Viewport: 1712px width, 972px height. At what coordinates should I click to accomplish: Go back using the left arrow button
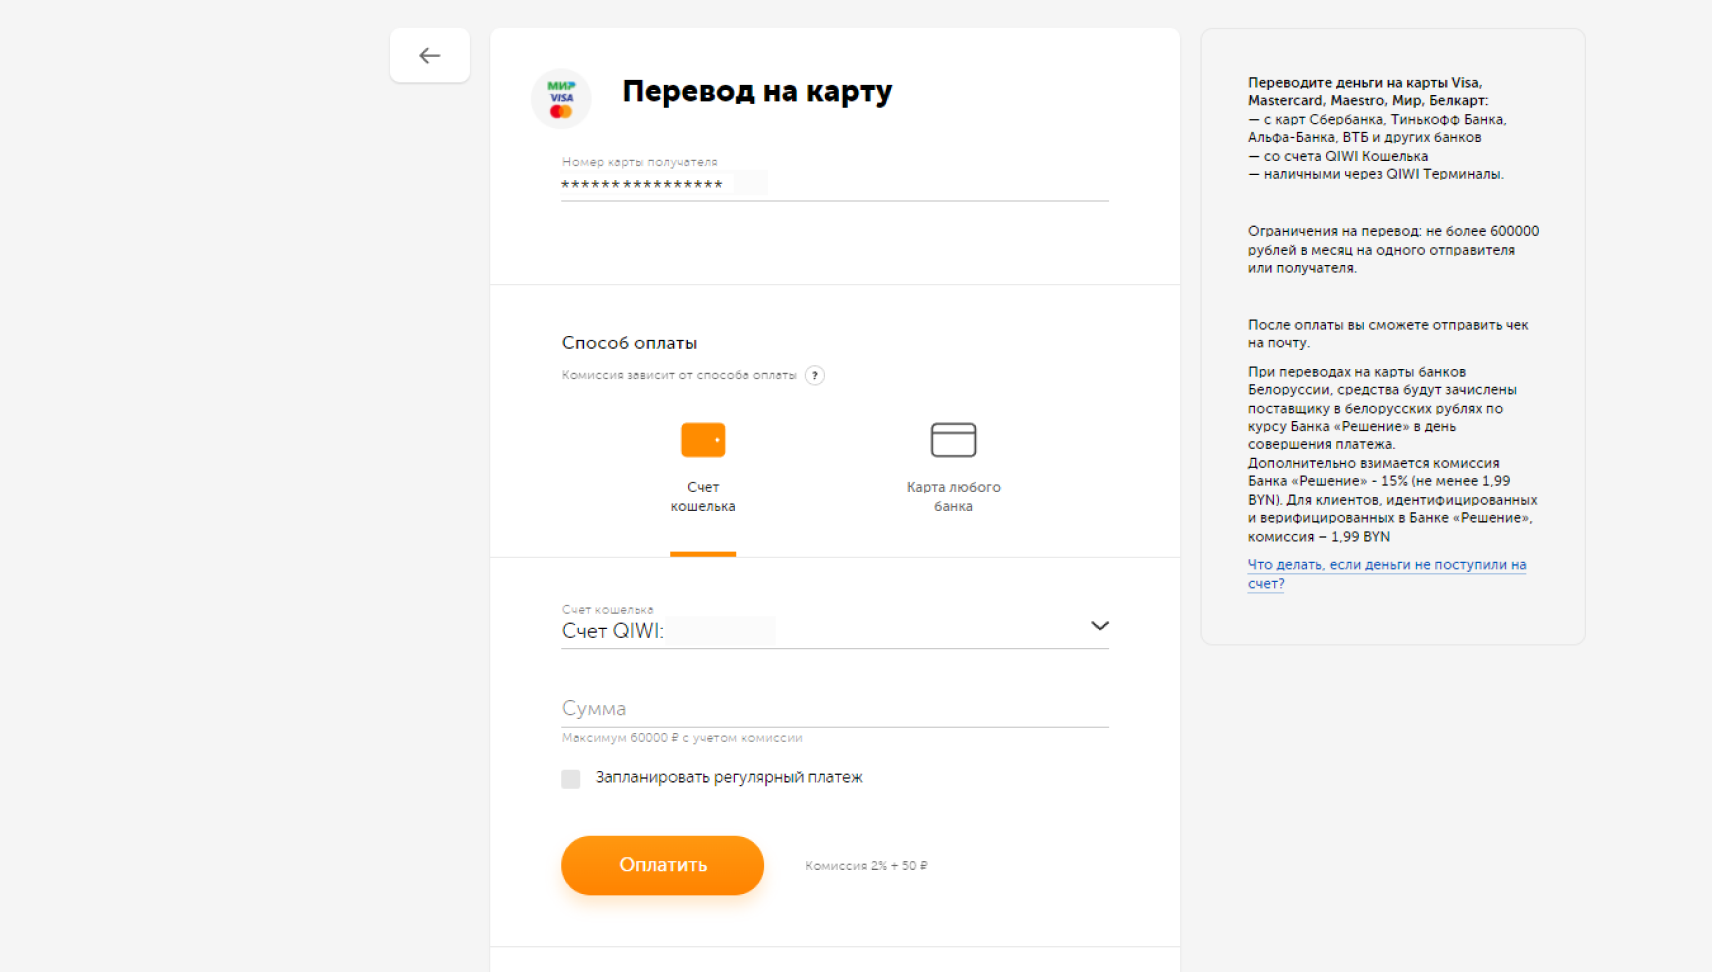[430, 56]
